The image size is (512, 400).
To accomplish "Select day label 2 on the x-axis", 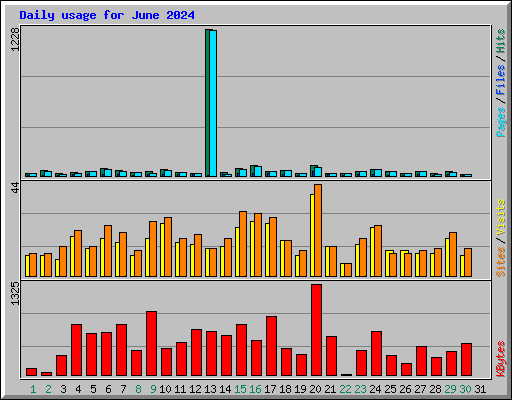I will click(48, 389).
